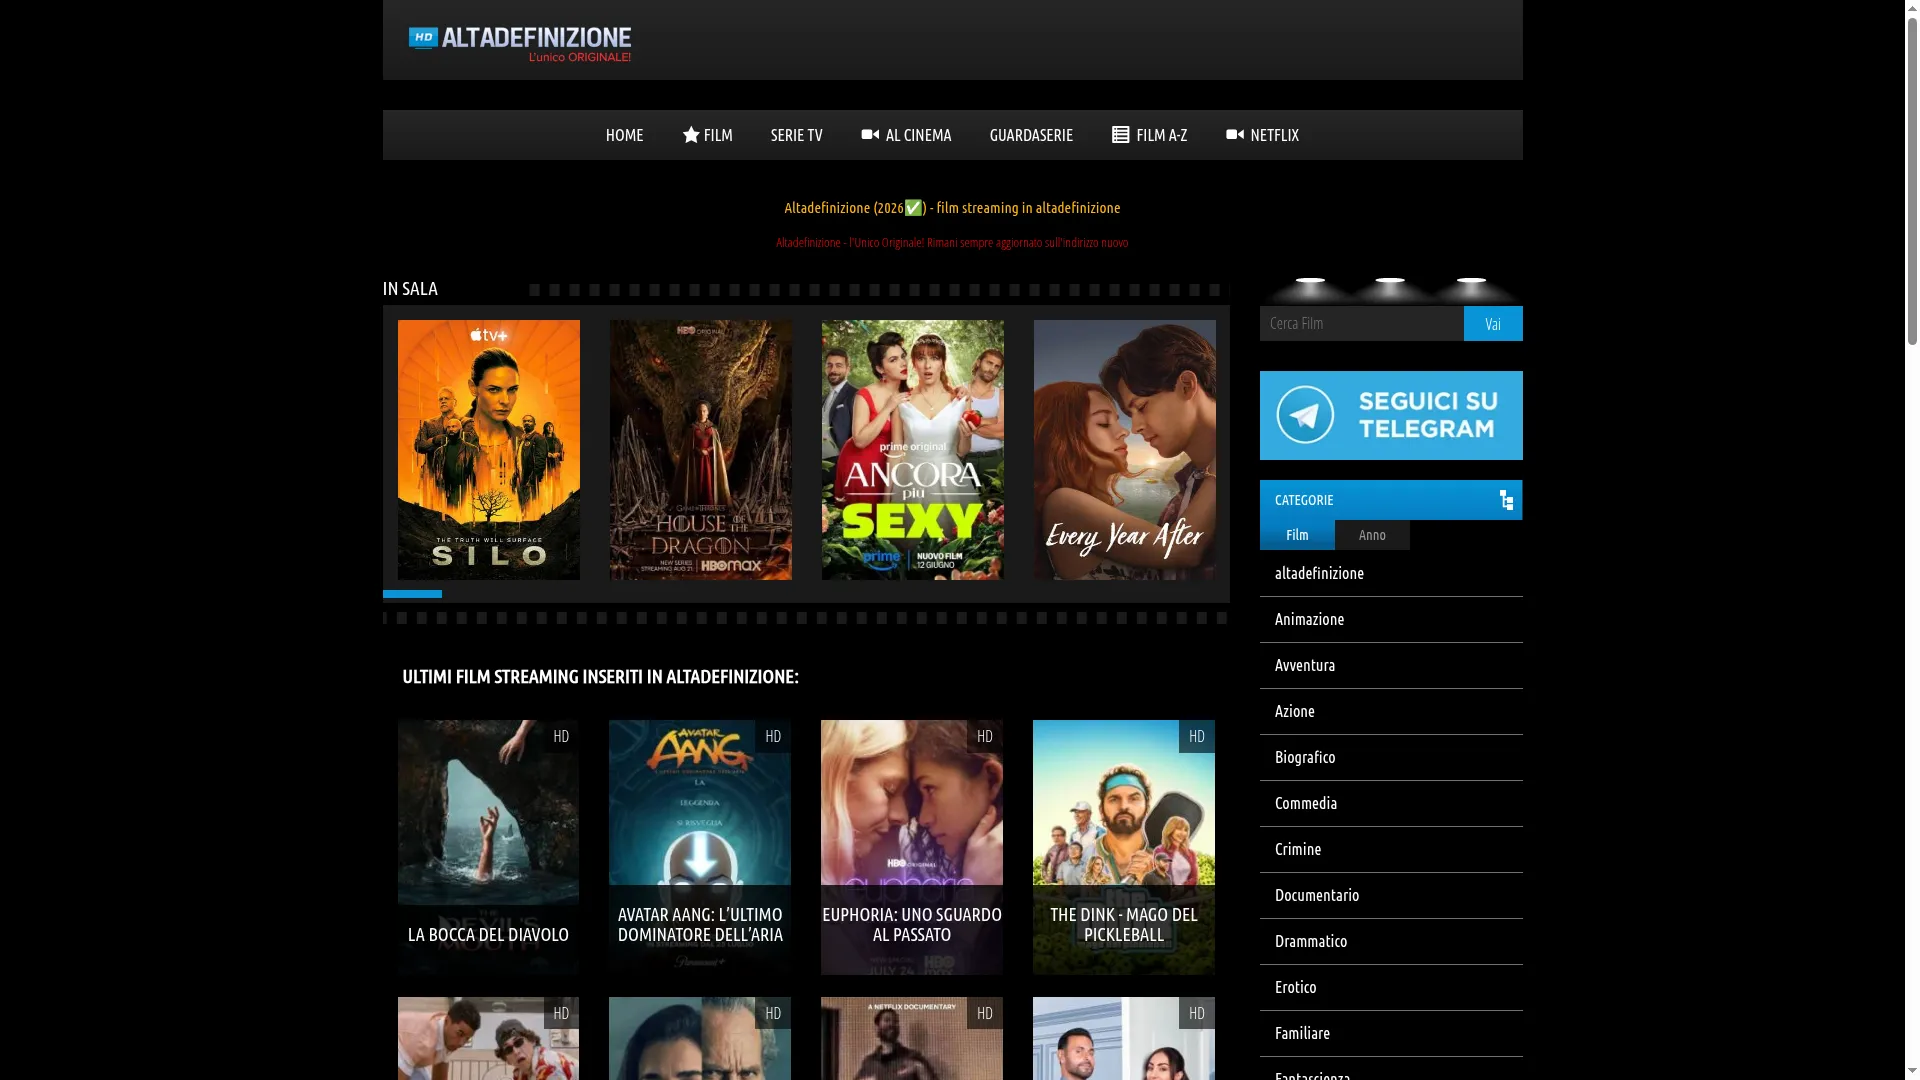
Task: Click the star icon beside FILM
Action: (x=691, y=135)
